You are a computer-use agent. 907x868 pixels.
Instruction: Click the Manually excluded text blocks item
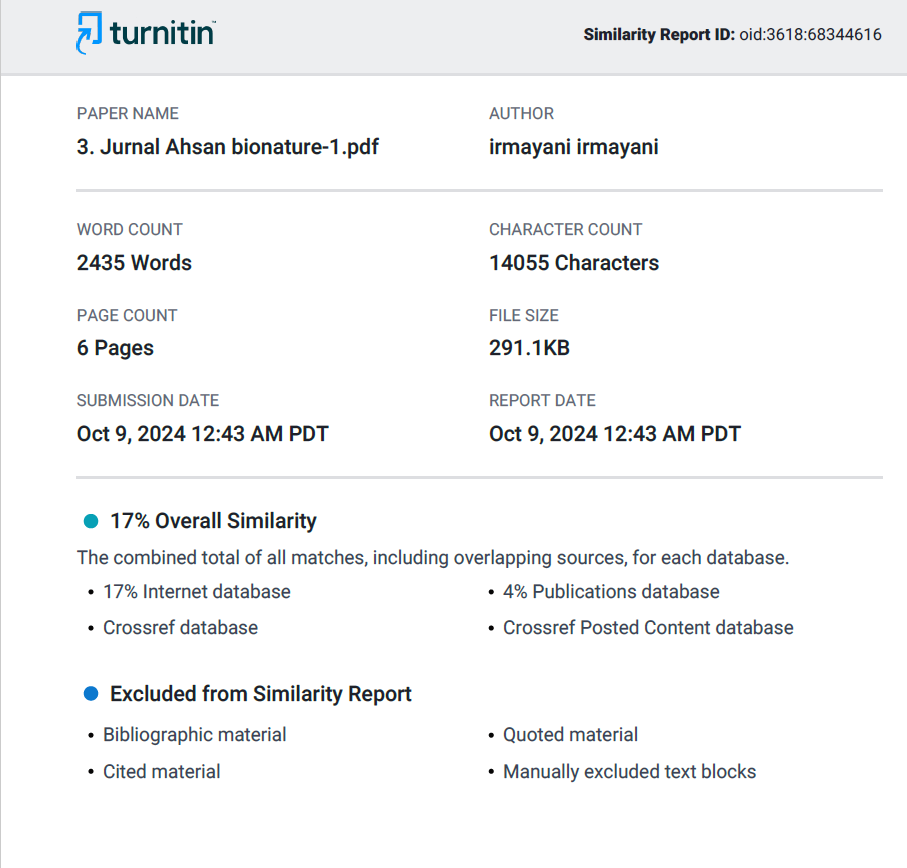pos(629,771)
